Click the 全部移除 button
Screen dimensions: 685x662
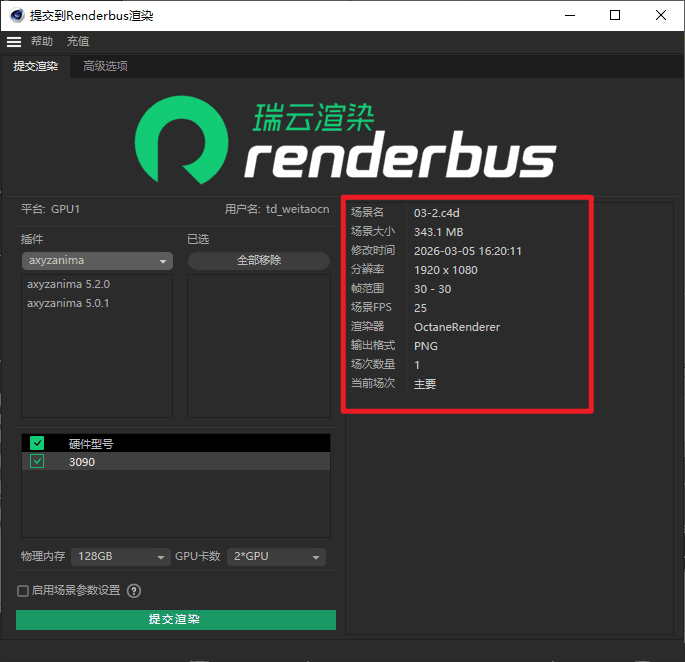259,260
